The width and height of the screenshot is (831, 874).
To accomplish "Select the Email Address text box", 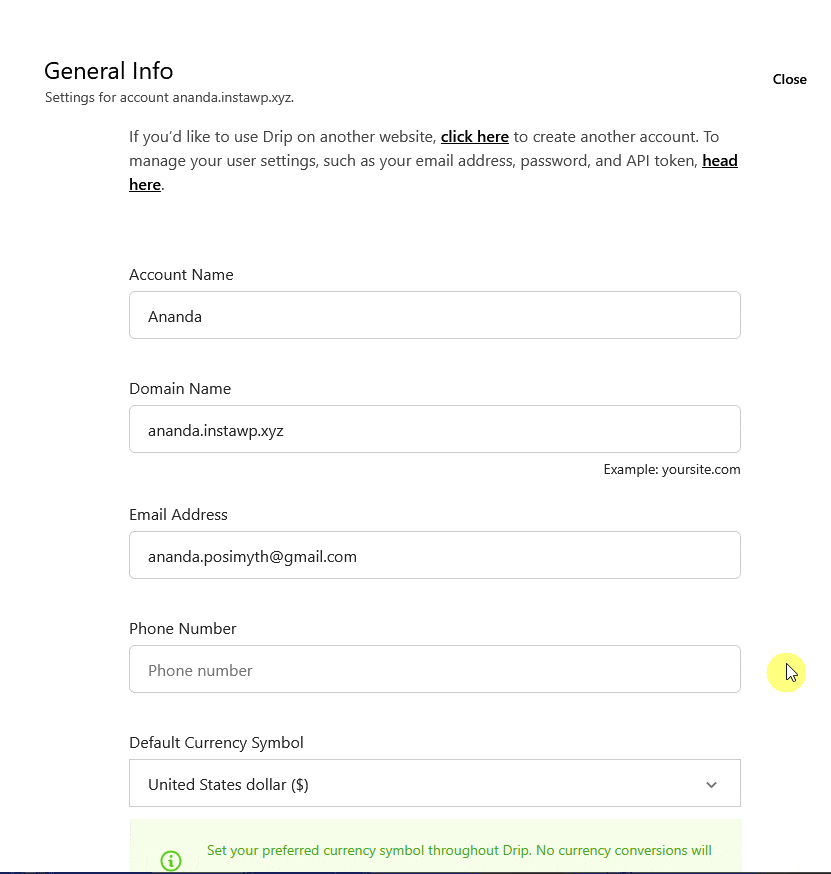I will (x=434, y=555).
